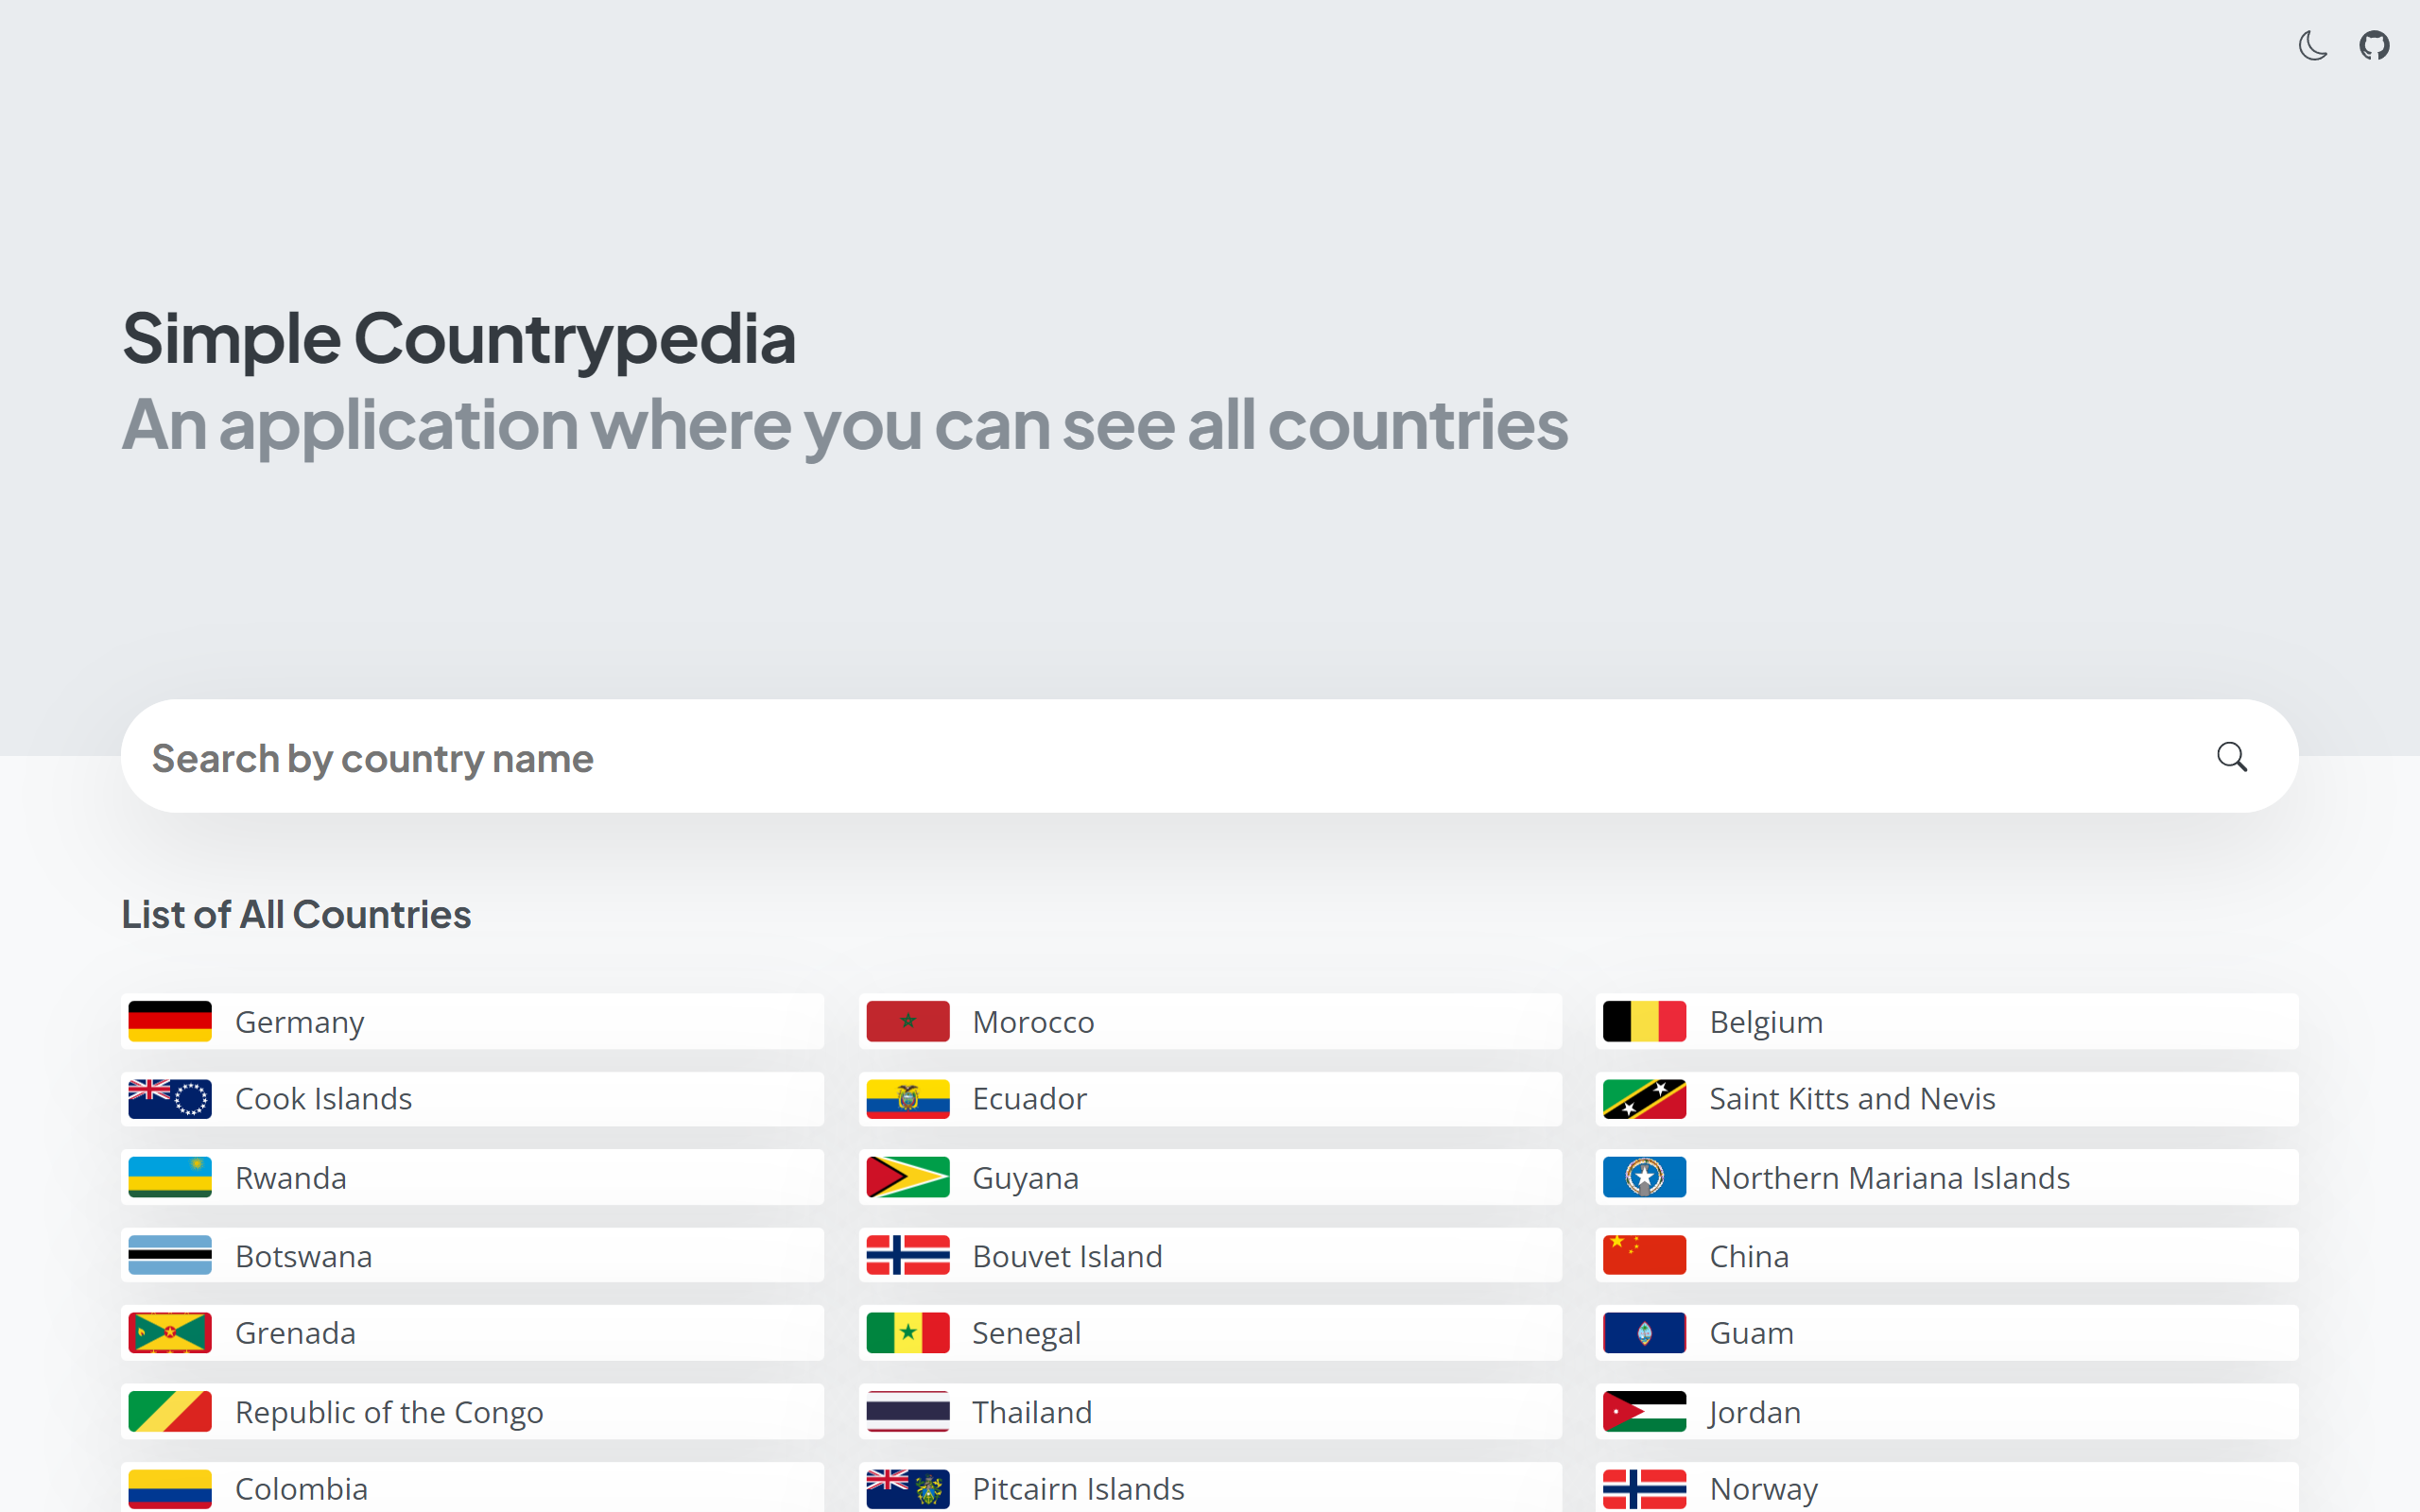This screenshot has height=1512, width=2420.
Task: Open China country details
Action: [1946, 1255]
